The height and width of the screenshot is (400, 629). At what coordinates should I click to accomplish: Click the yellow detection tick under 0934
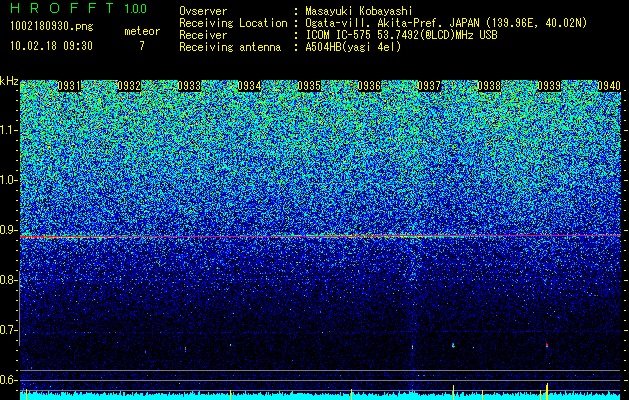pyautogui.click(x=231, y=395)
